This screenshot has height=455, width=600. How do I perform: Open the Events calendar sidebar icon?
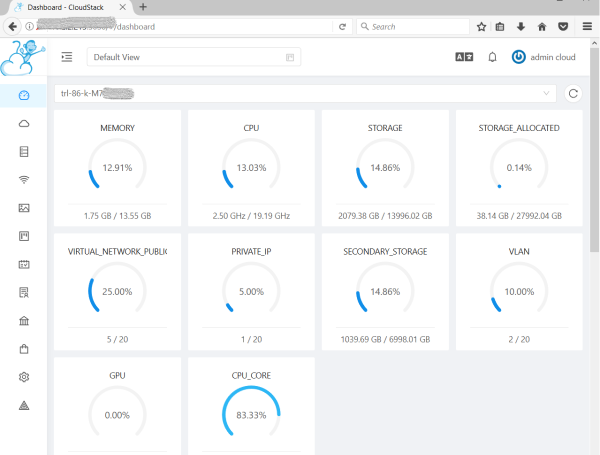click(x=24, y=264)
